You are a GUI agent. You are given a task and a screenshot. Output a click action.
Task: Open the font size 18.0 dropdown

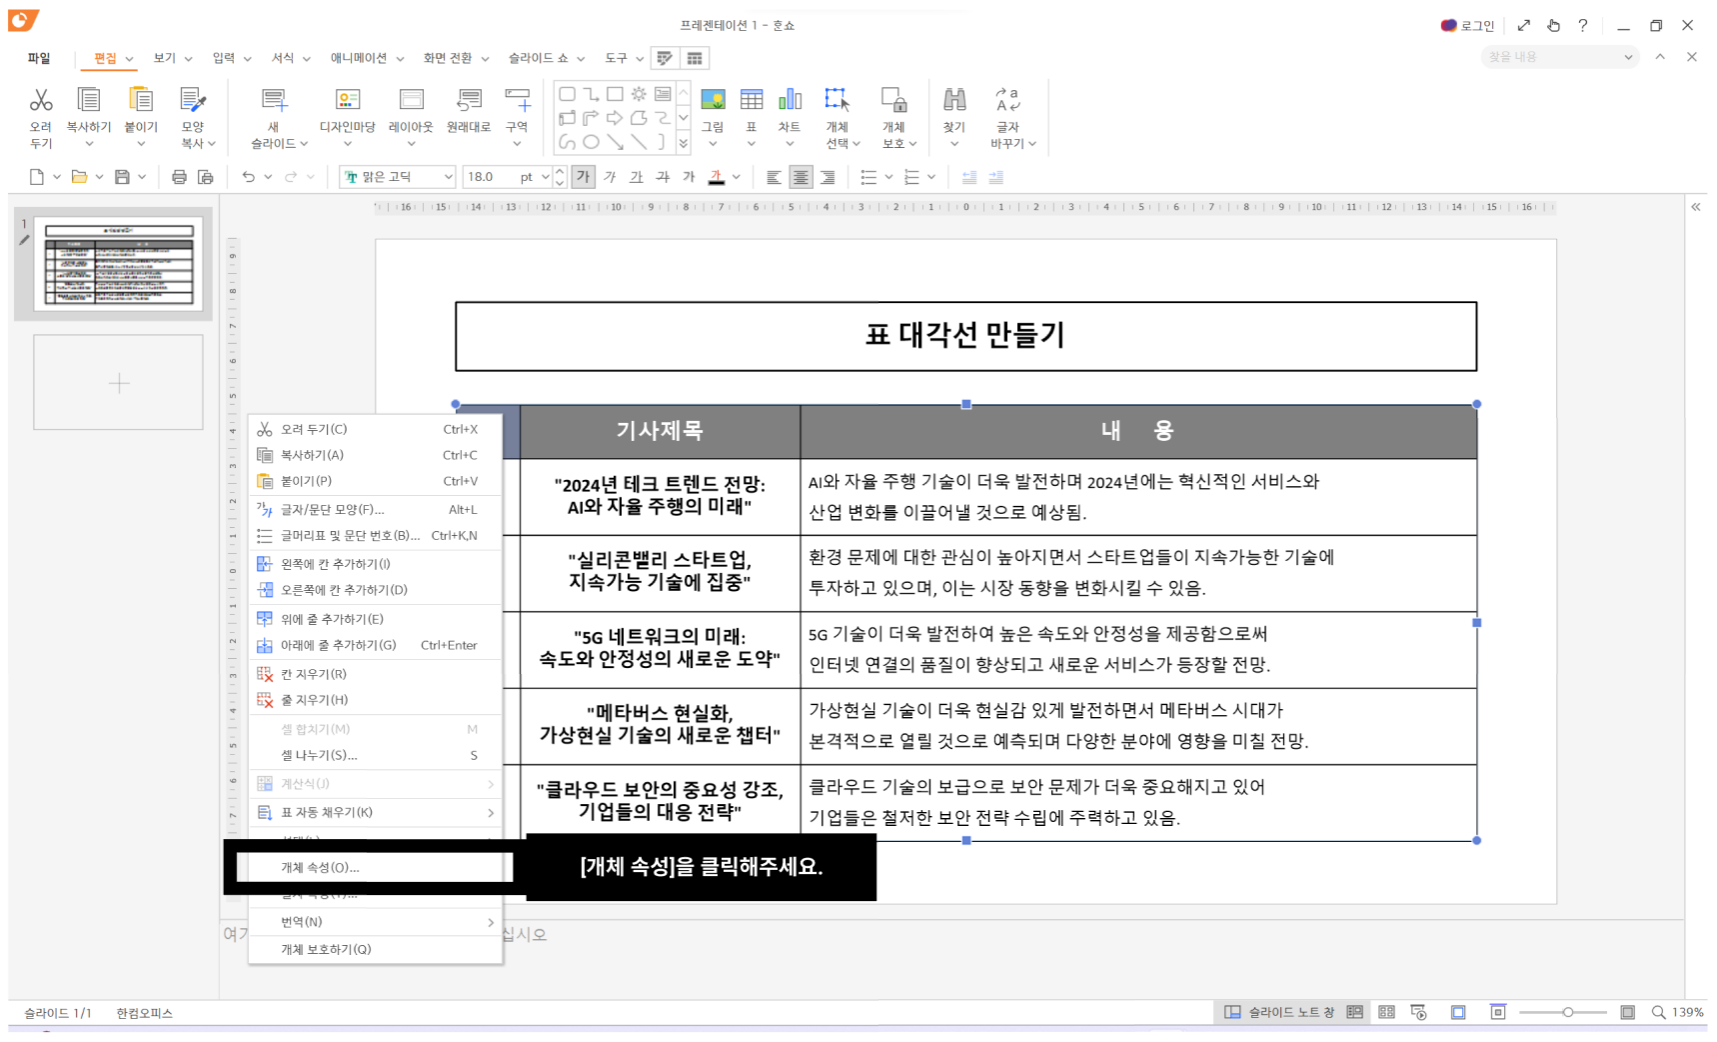[x=545, y=177]
